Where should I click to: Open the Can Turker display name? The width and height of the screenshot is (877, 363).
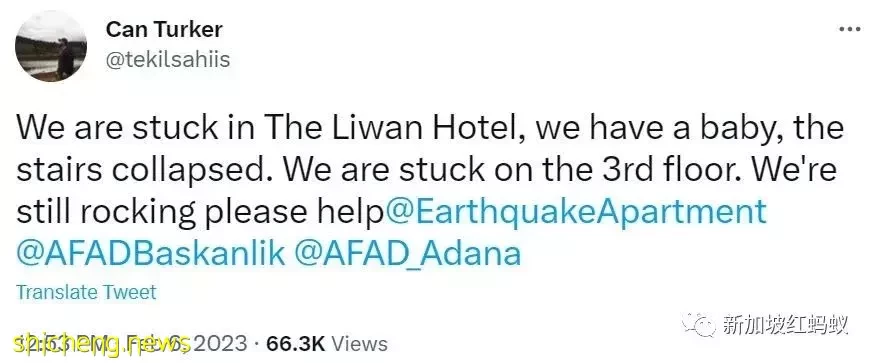tap(164, 30)
